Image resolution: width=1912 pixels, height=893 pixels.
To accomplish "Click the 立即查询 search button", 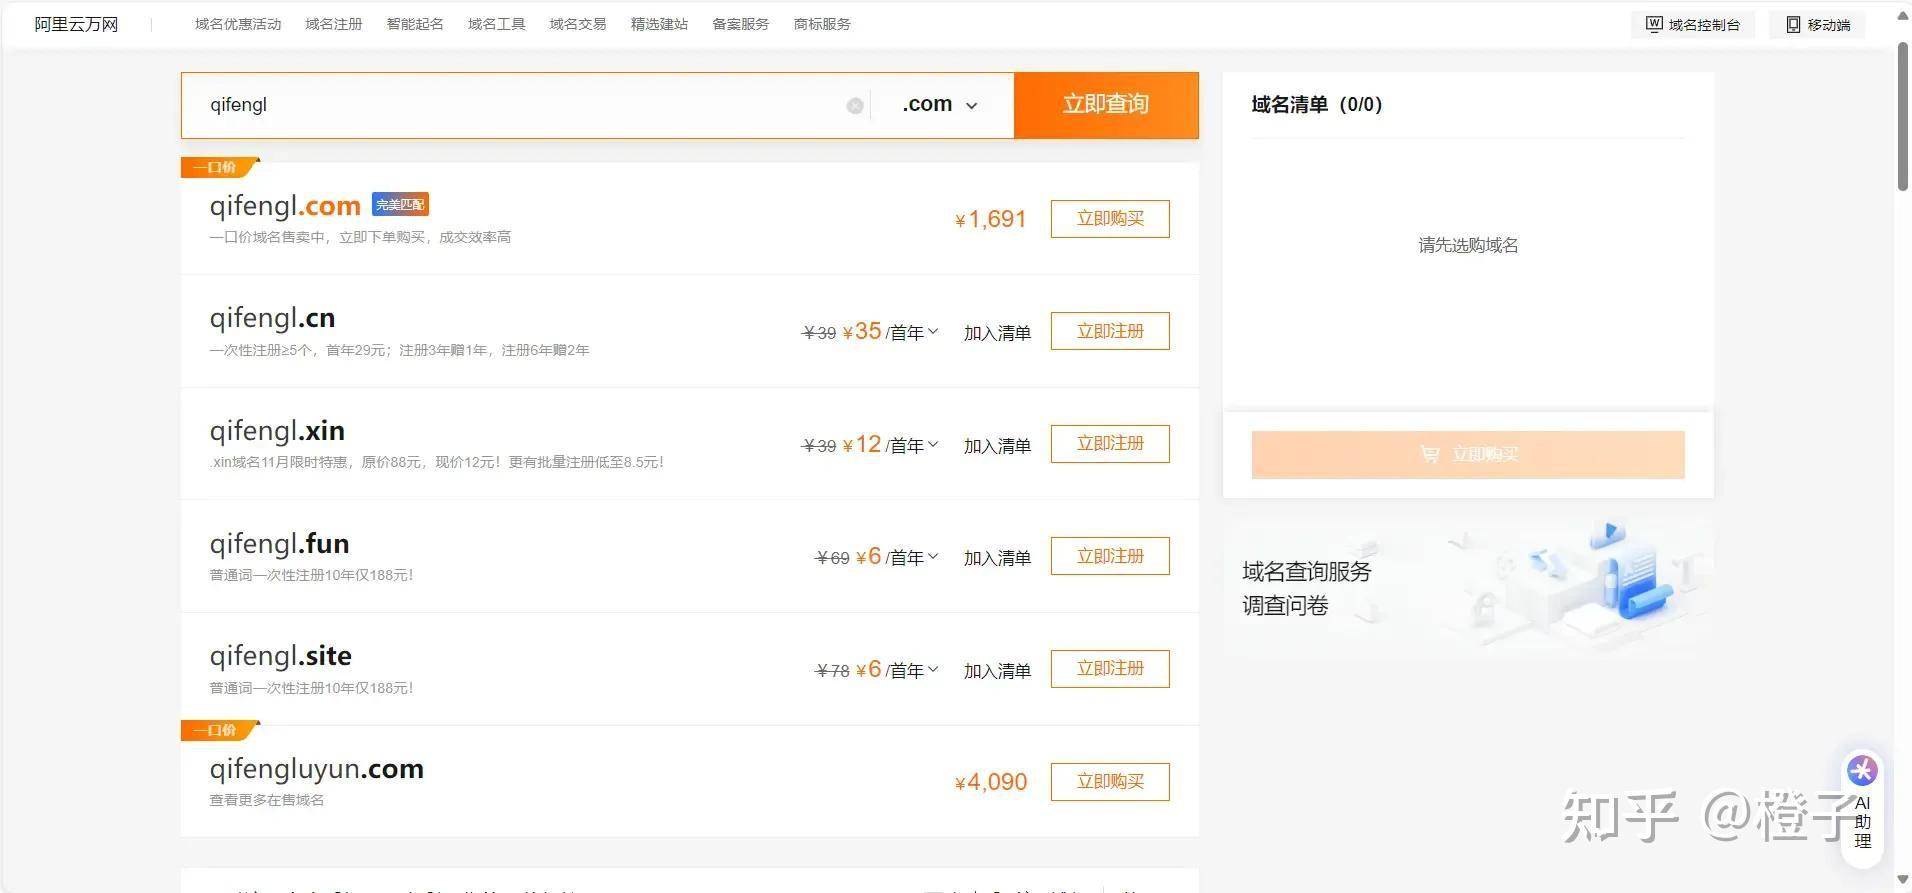I will coord(1106,105).
